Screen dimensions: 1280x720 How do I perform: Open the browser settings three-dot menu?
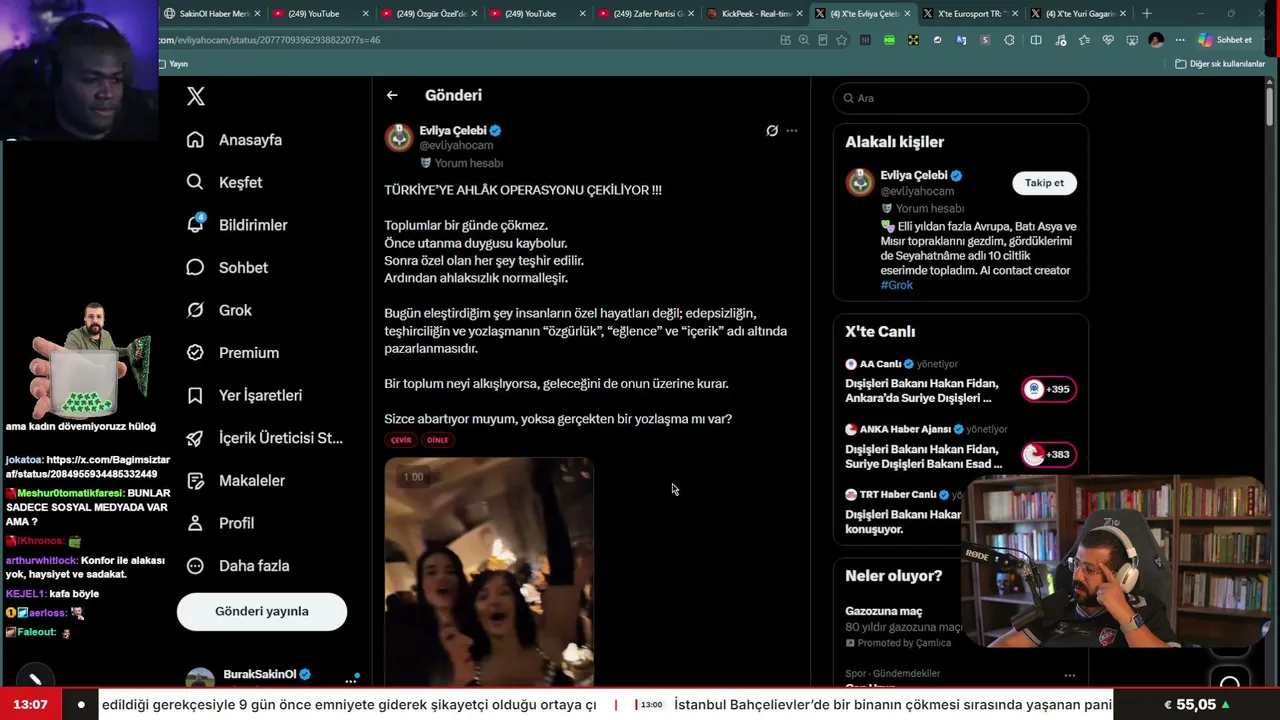point(1180,40)
